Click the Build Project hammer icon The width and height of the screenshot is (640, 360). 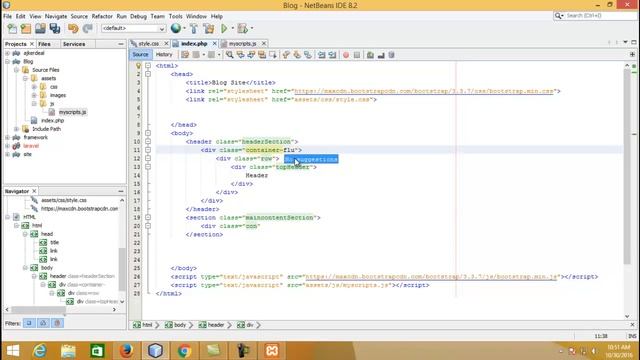pyautogui.click(x=194, y=29)
